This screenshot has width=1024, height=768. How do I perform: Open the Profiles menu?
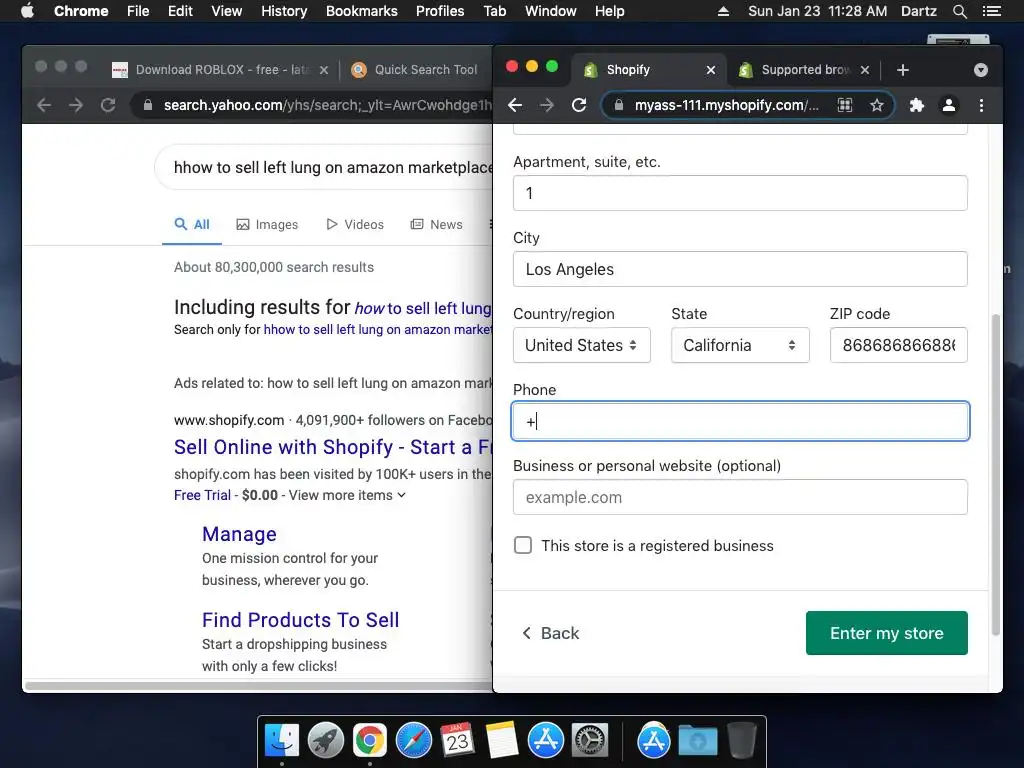click(440, 11)
